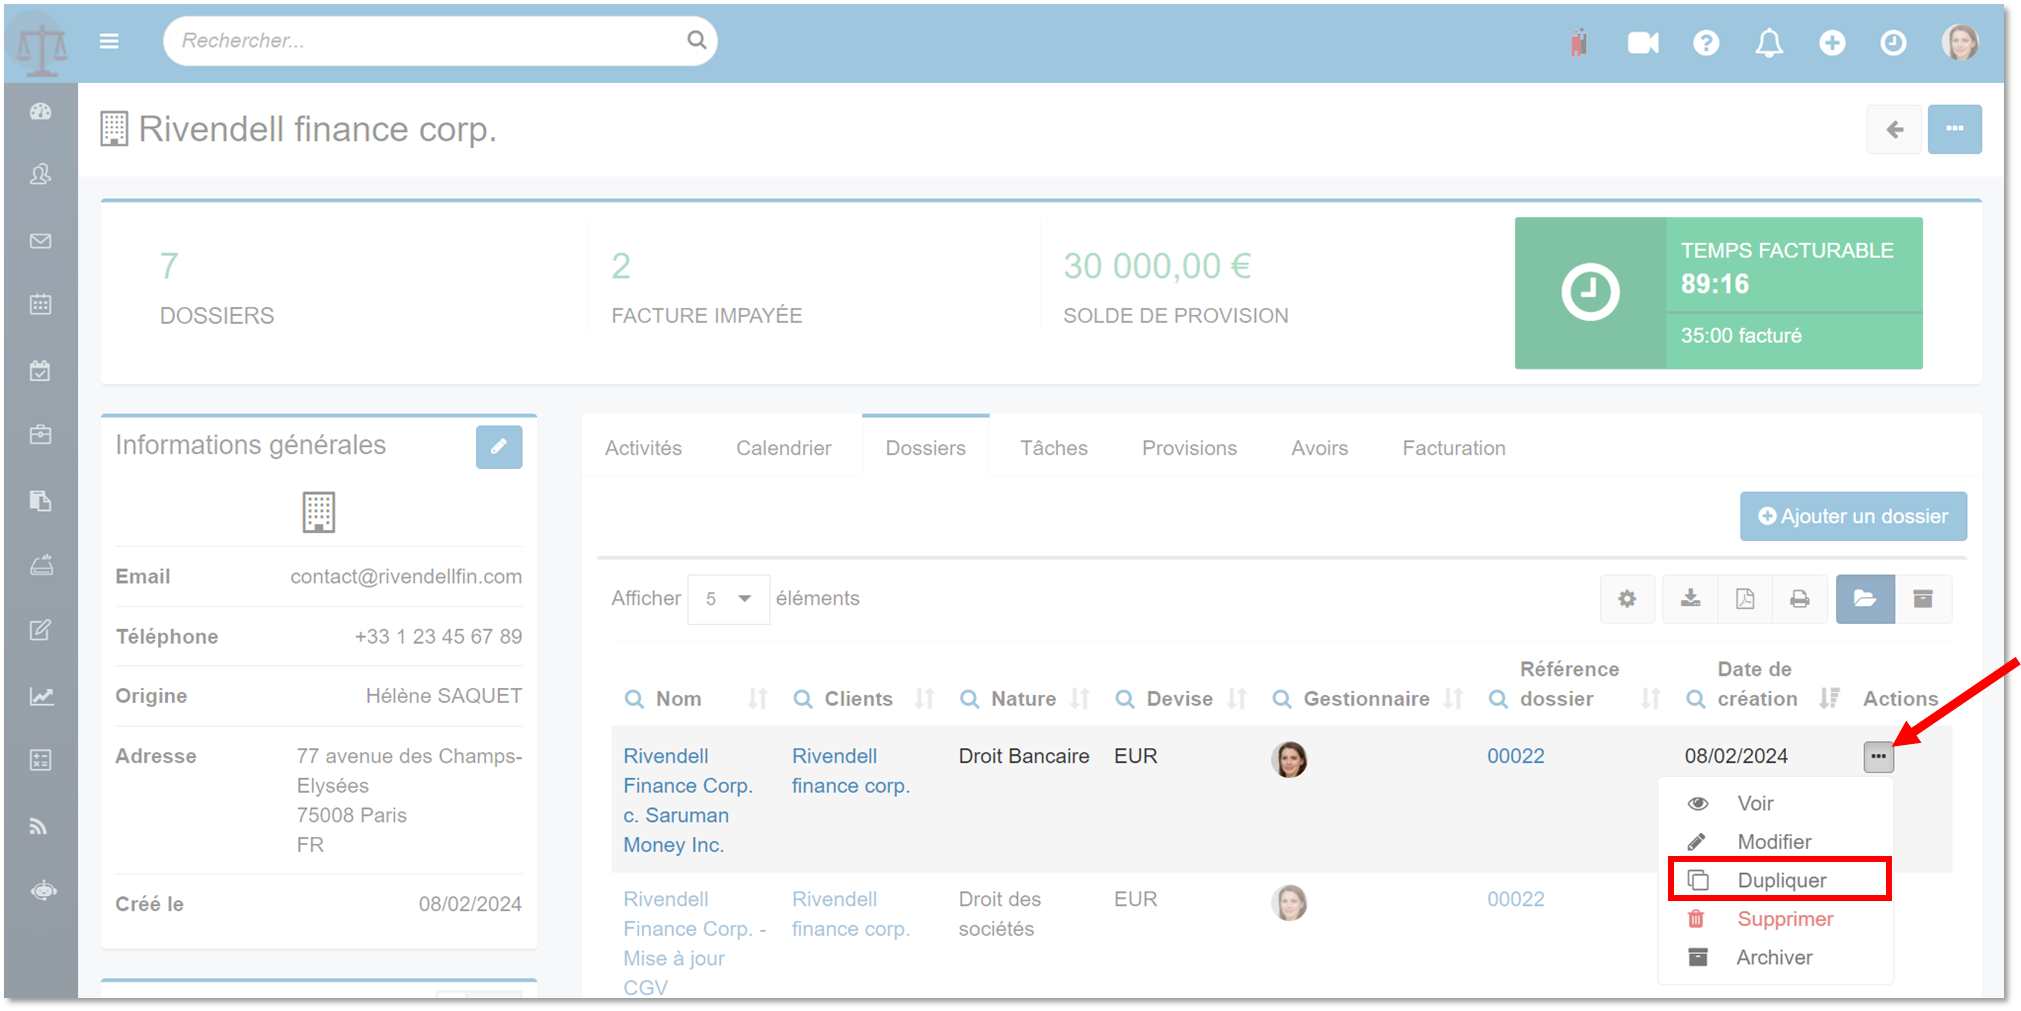The image size is (2021, 1011).
Task: Switch to the Activités tab
Action: pos(643,448)
